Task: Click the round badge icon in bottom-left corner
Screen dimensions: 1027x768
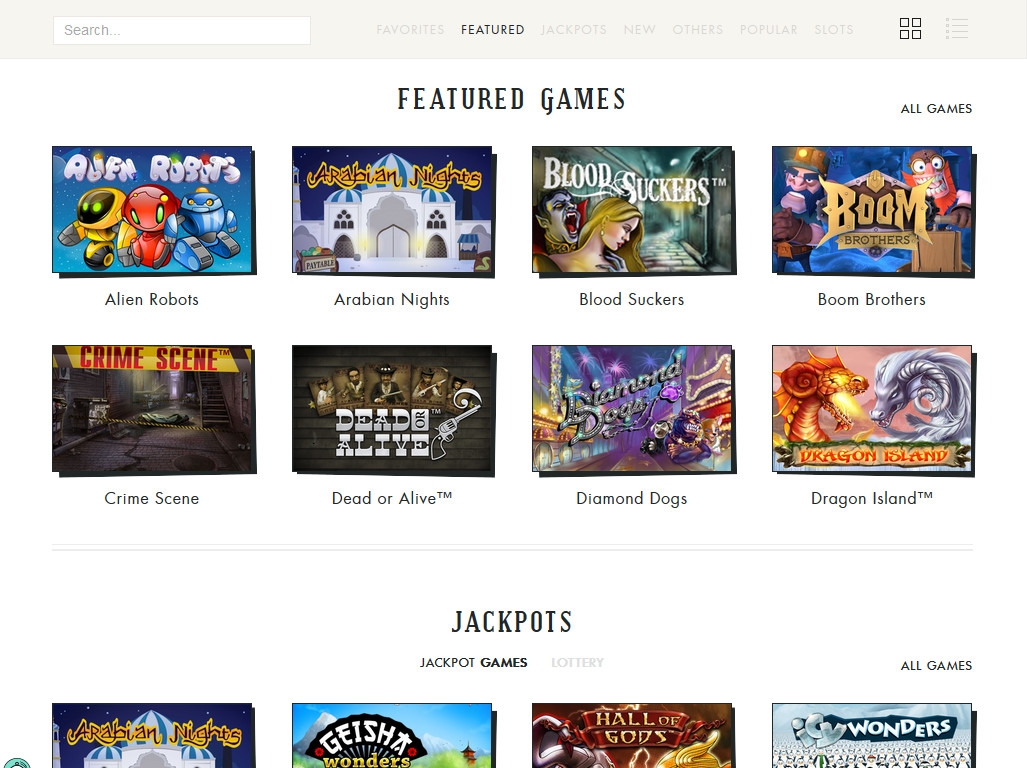Action: tap(15, 762)
